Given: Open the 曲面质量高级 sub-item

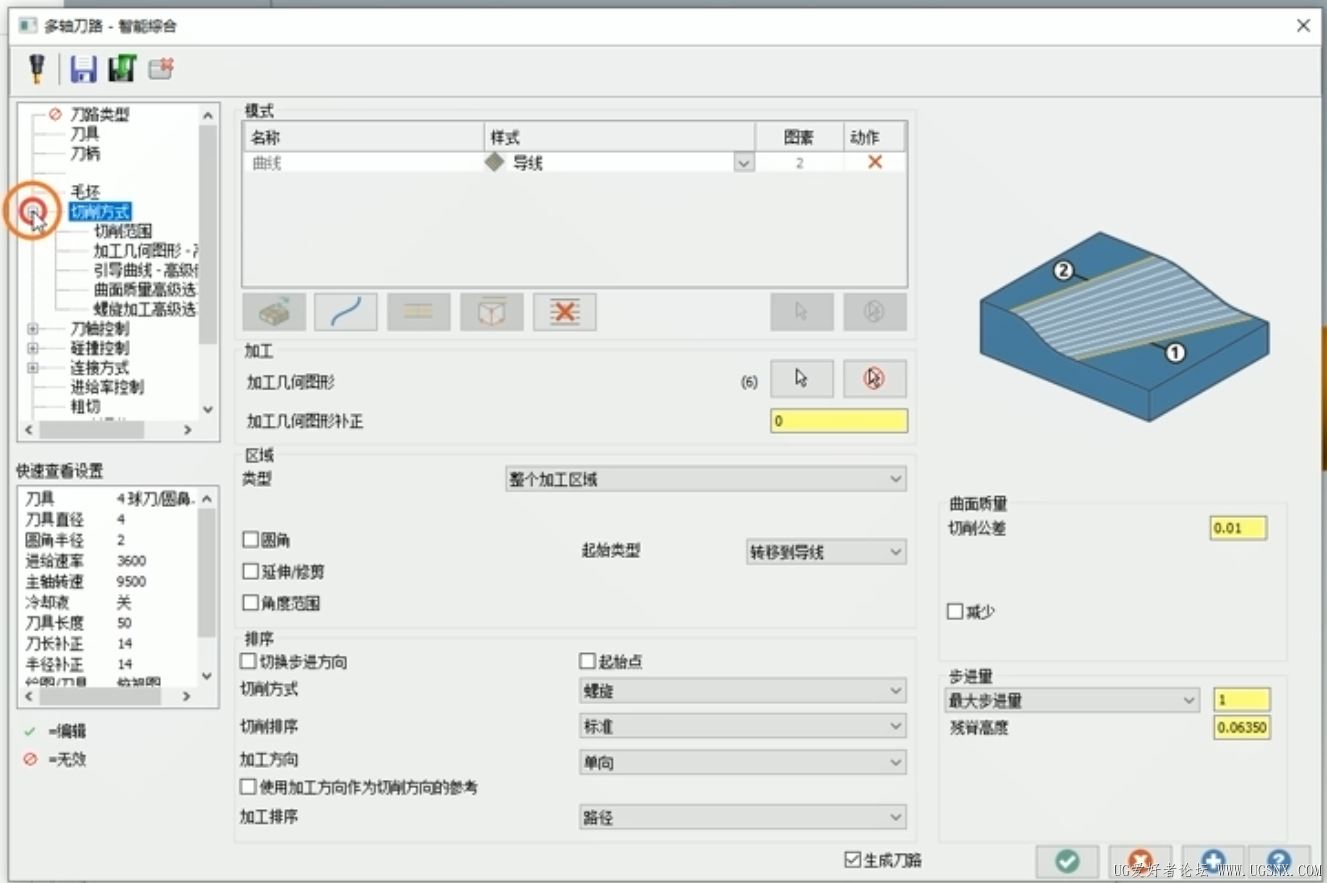Looking at the screenshot, I should point(146,290).
